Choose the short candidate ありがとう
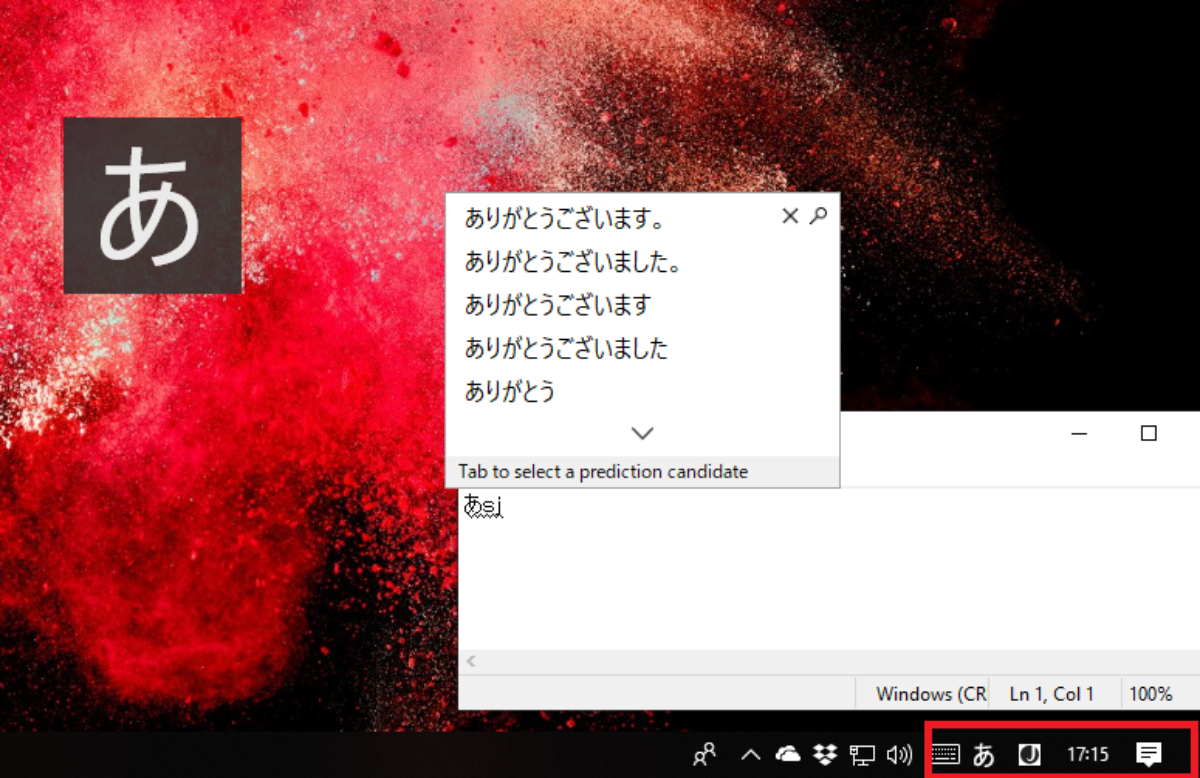This screenshot has height=778, width=1200. point(510,391)
